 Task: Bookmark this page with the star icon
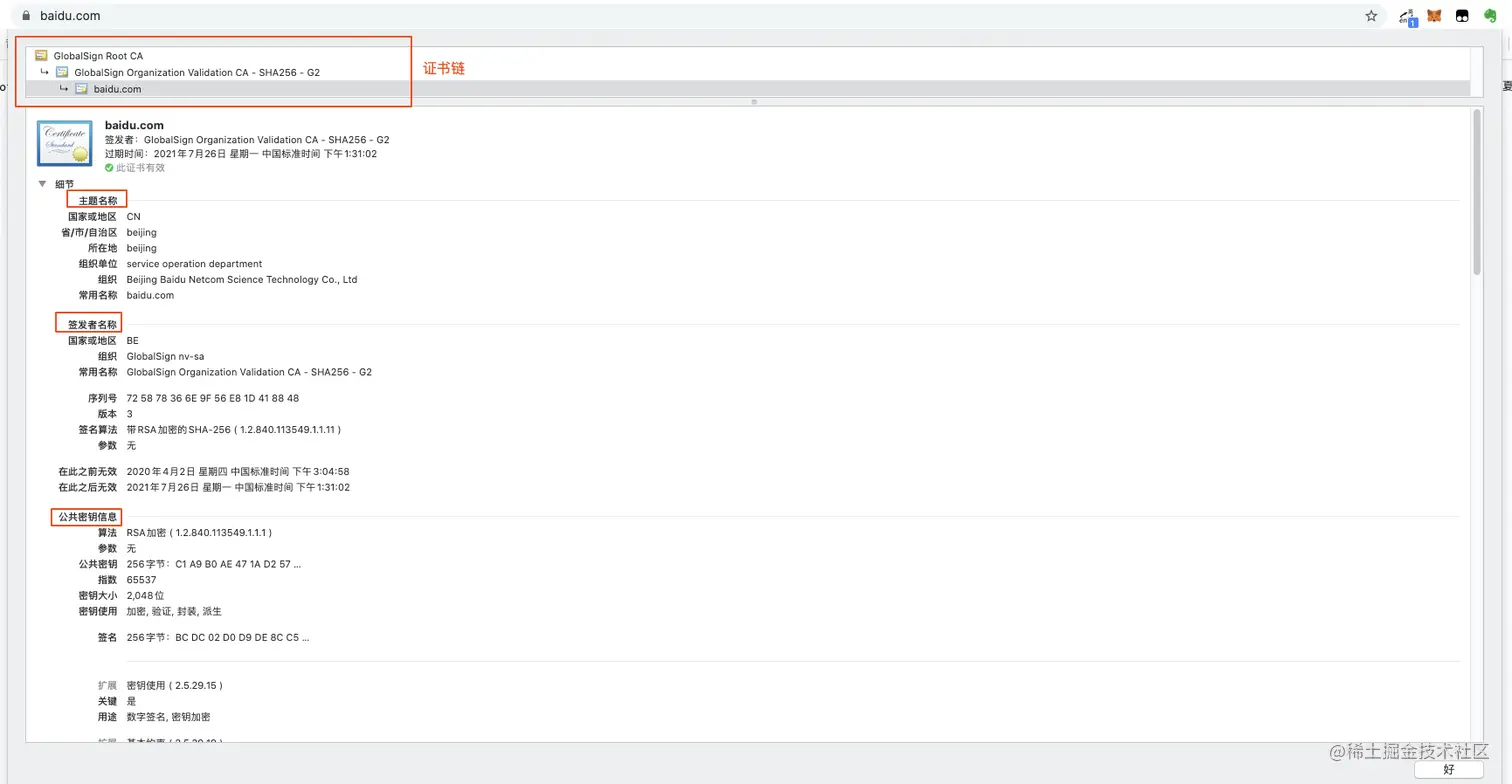(x=1371, y=16)
